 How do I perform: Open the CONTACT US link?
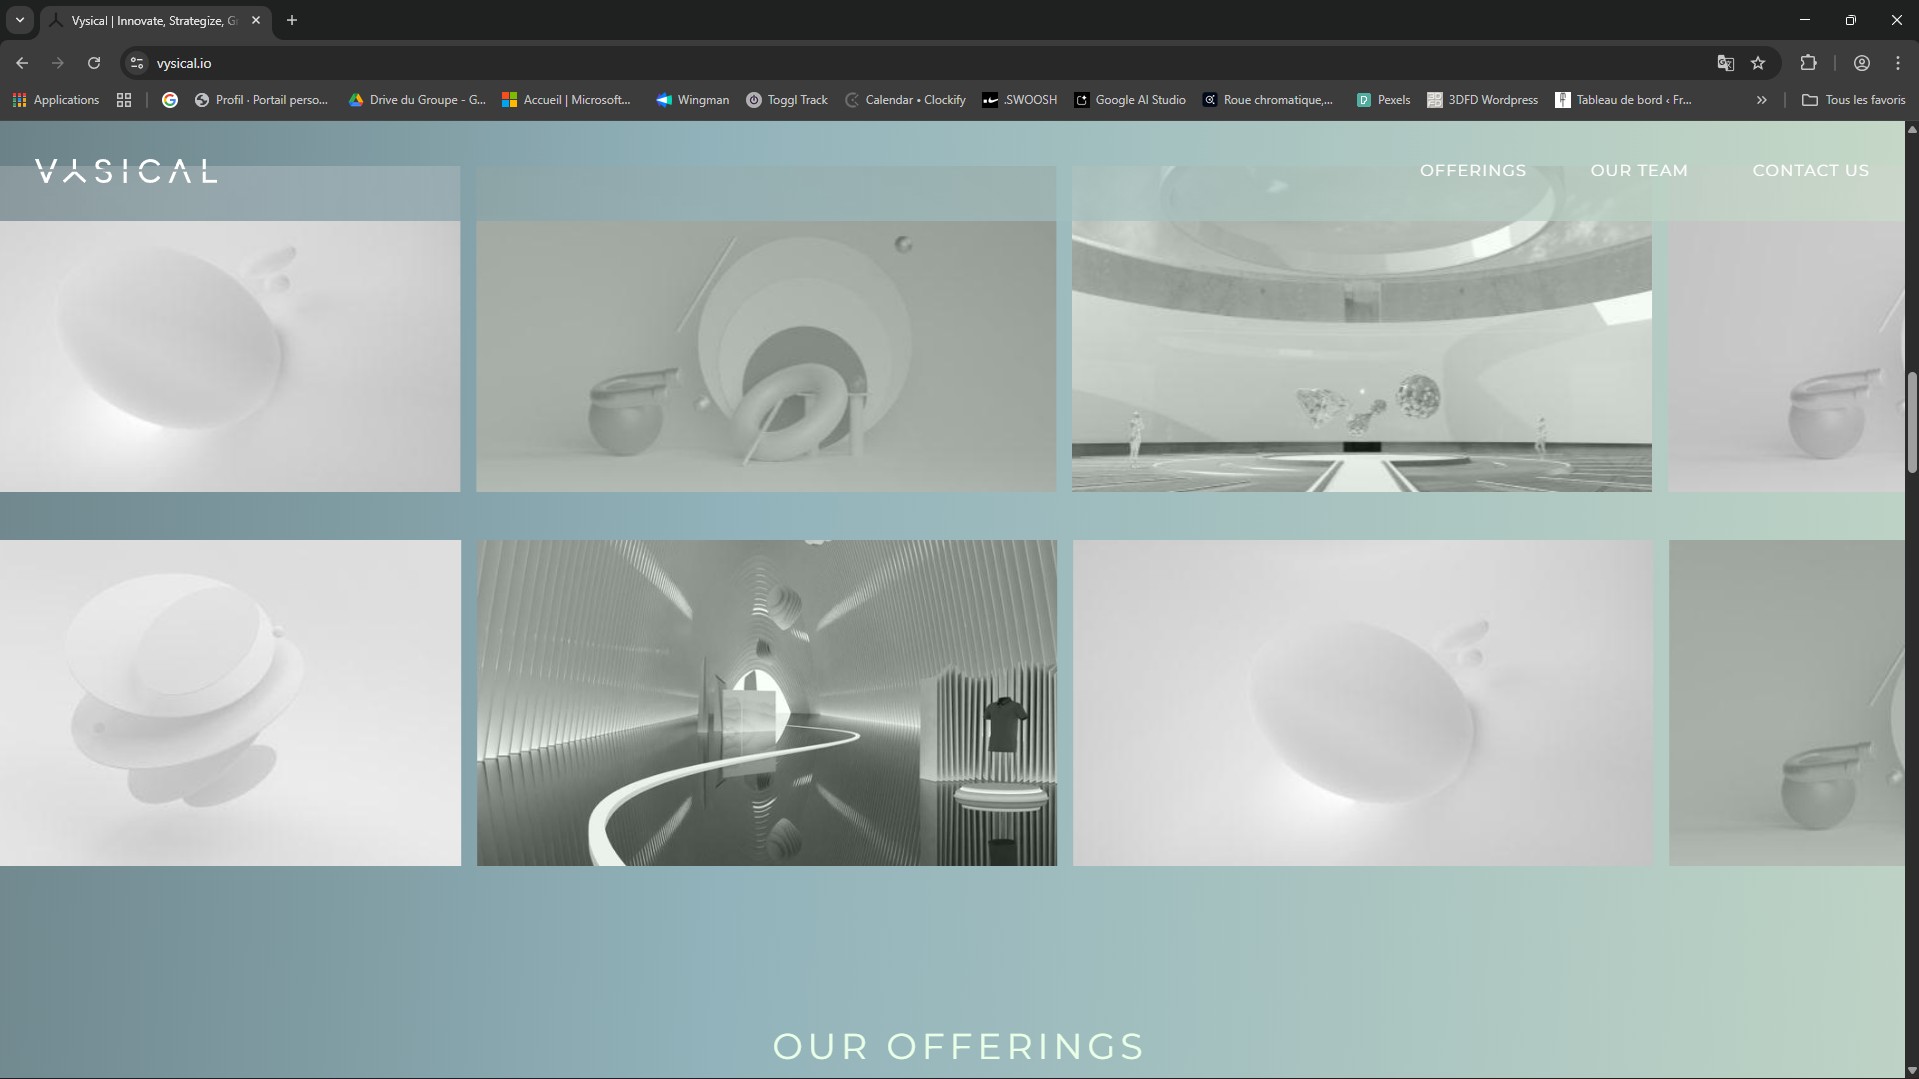pos(1810,171)
